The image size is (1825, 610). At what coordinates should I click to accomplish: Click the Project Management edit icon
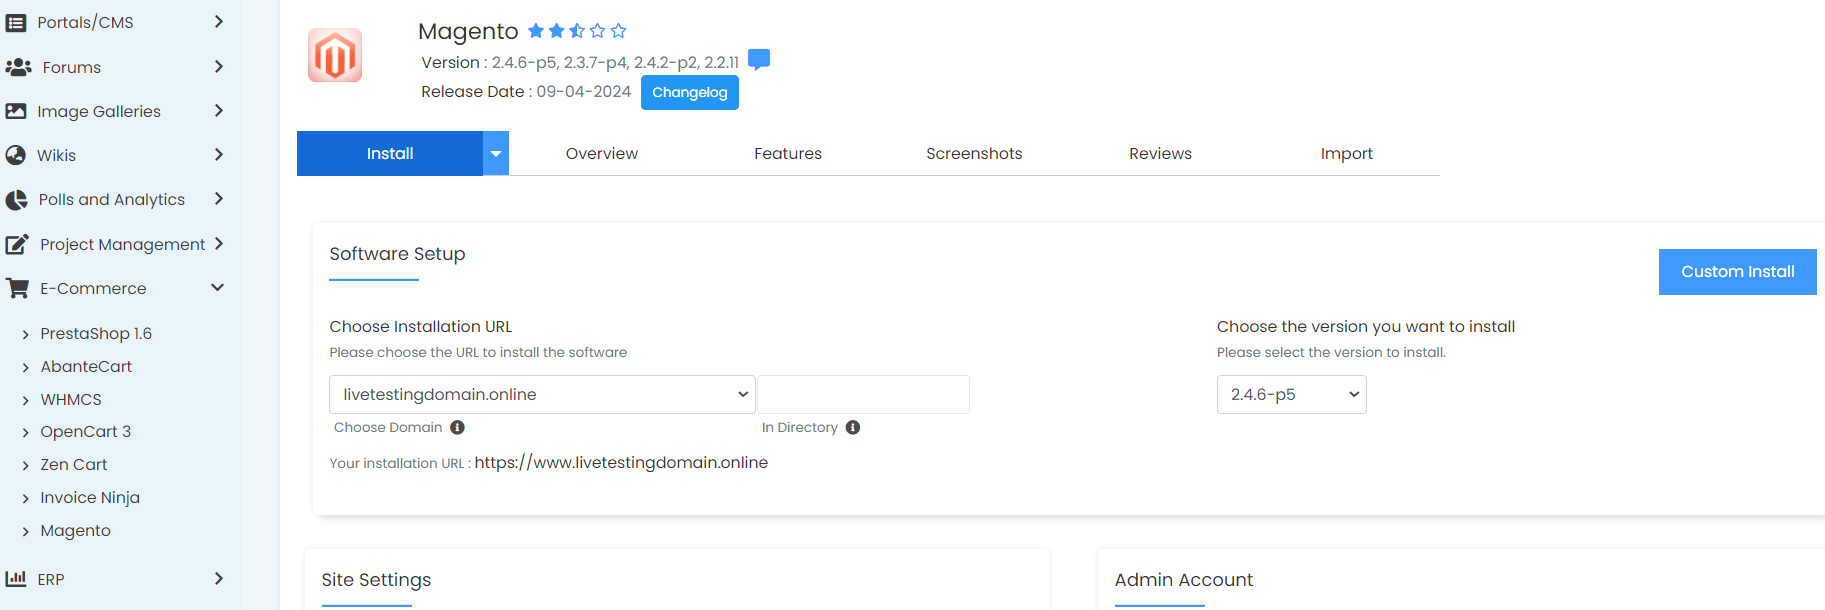click(17, 244)
